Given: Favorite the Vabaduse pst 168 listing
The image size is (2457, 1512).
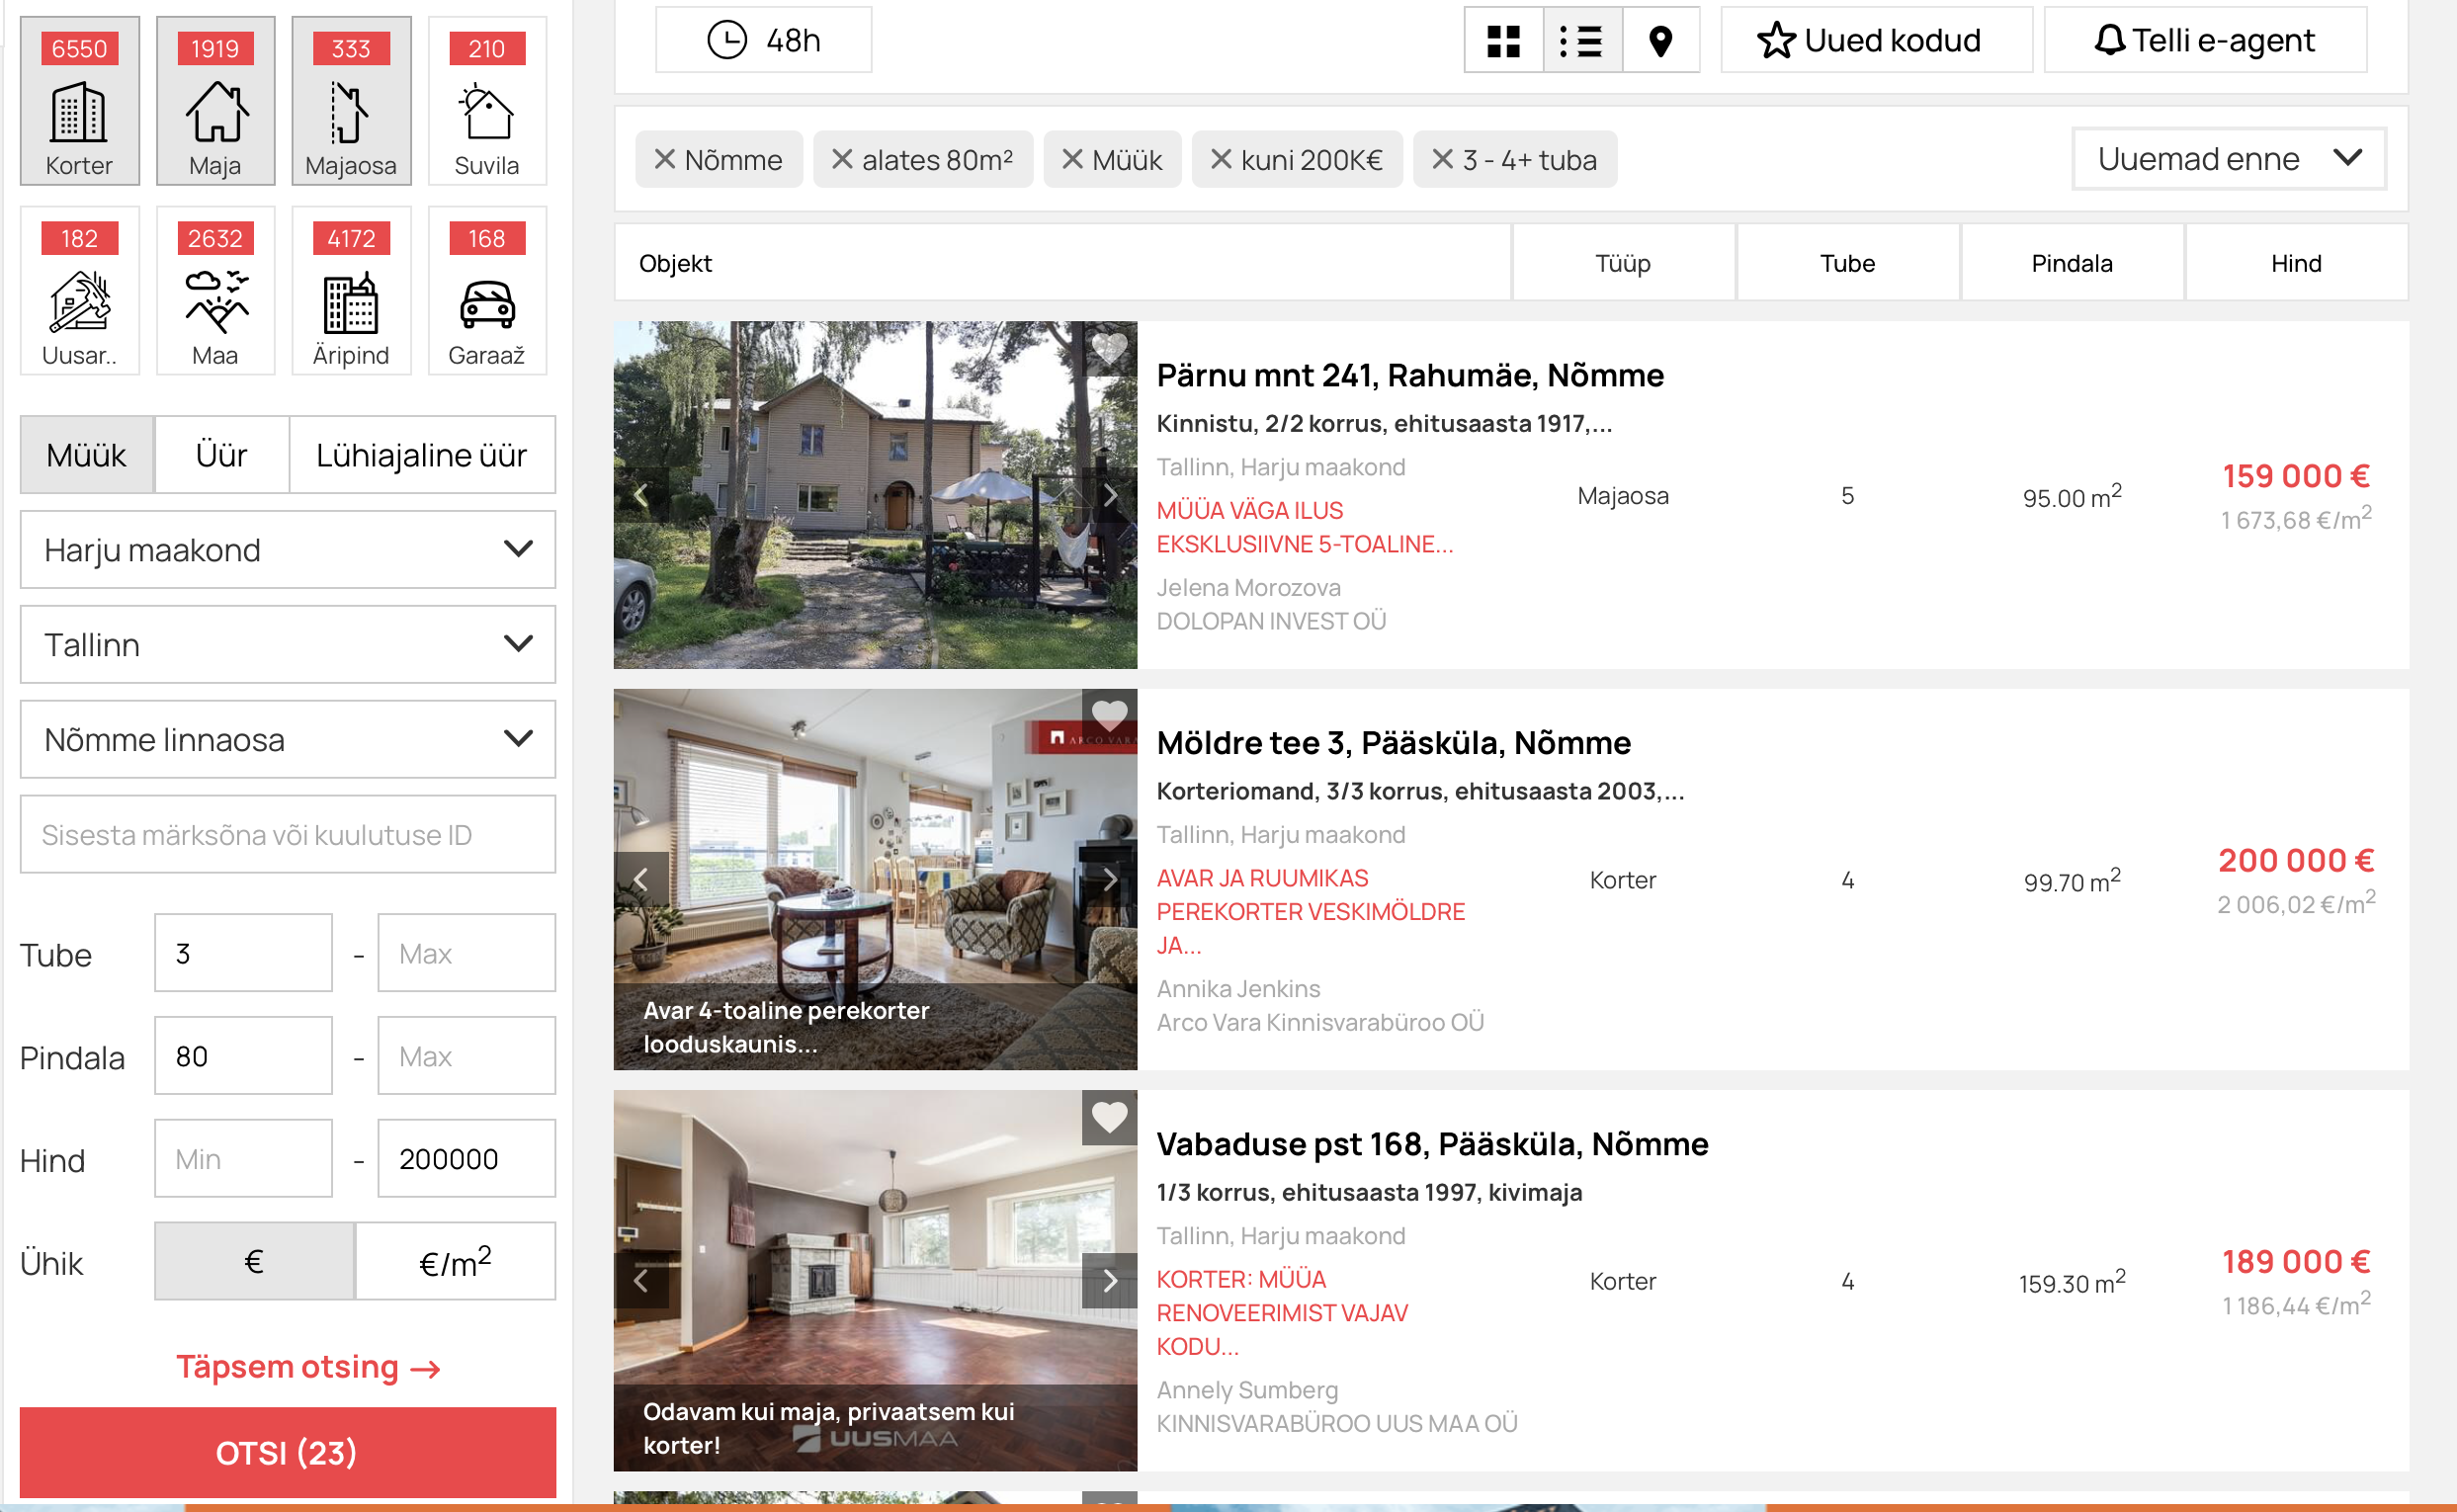Looking at the screenshot, I should (x=1109, y=1117).
